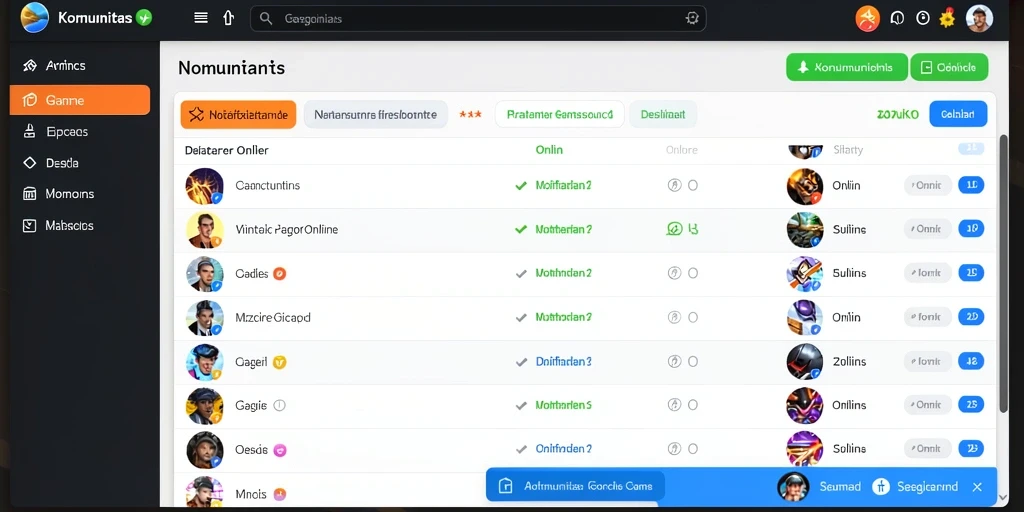Image resolution: width=1024 pixels, height=512 pixels.
Task: Open the Nartansurnre firesbotntte filter
Action: point(376,114)
